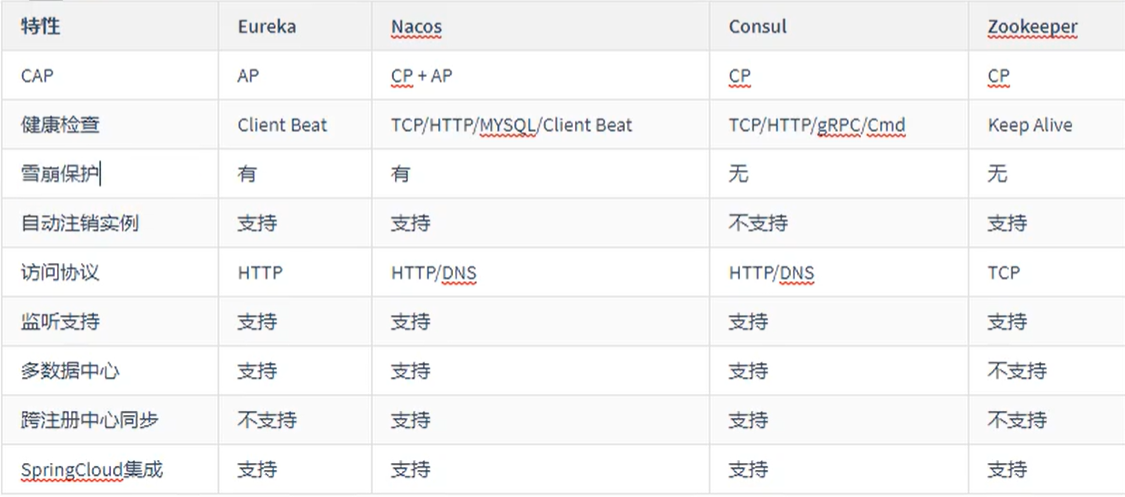Click the 自动注销实例 row label

[x=79, y=223]
